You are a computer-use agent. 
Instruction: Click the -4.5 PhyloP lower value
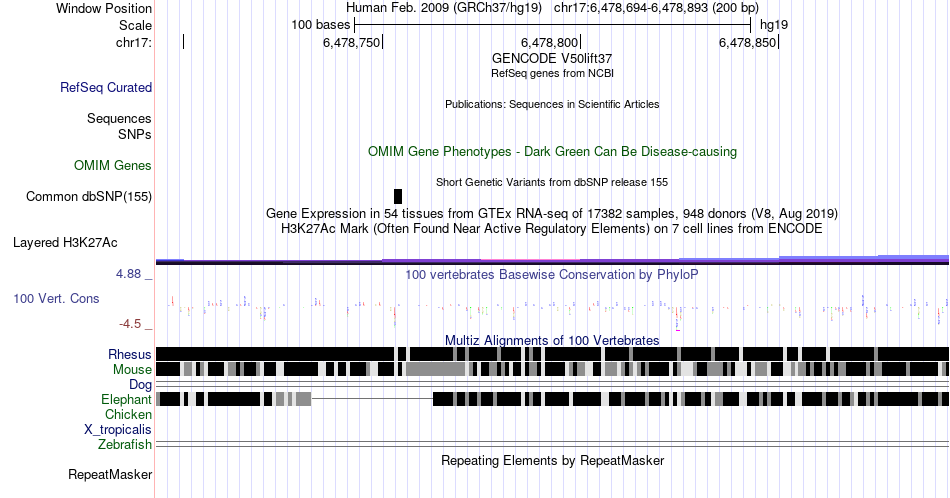pos(130,324)
